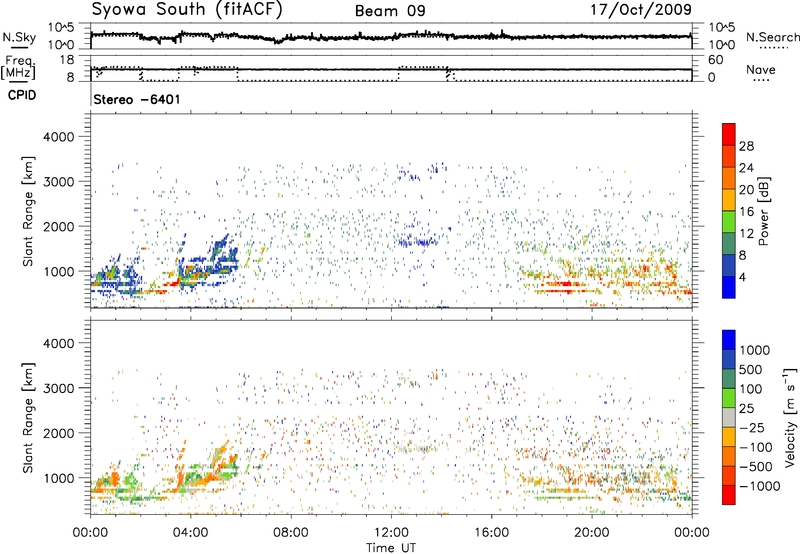Click the 'Time UT' axis title
This screenshot has width=800, height=554.
pyautogui.click(x=391, y=548)
